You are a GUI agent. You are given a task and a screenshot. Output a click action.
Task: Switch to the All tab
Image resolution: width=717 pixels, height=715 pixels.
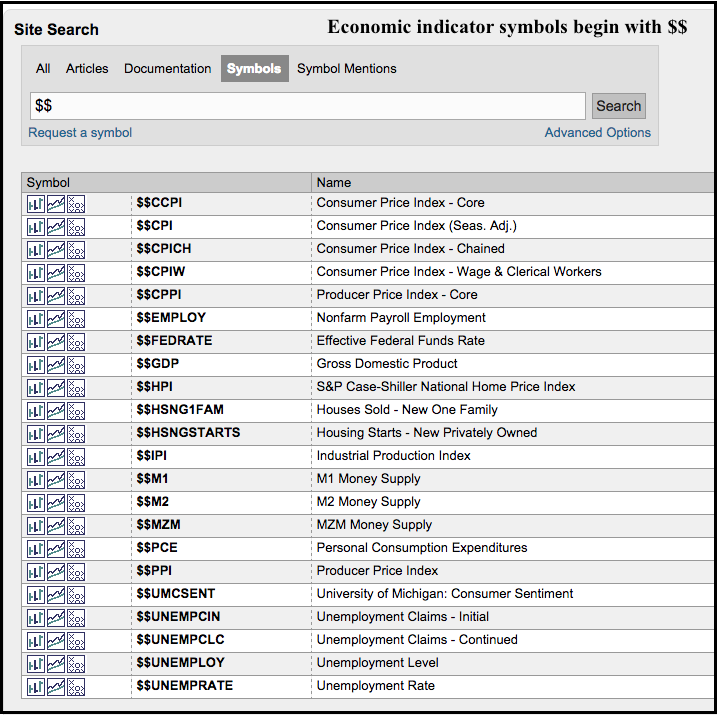(43, 69)
